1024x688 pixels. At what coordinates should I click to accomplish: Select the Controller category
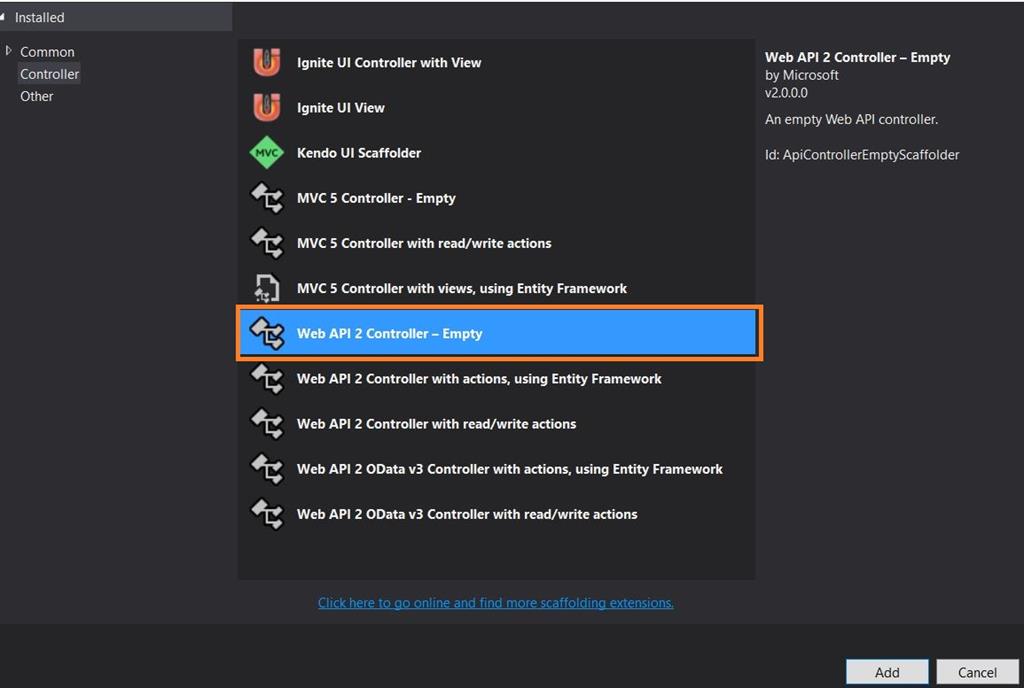pos(49,74)
